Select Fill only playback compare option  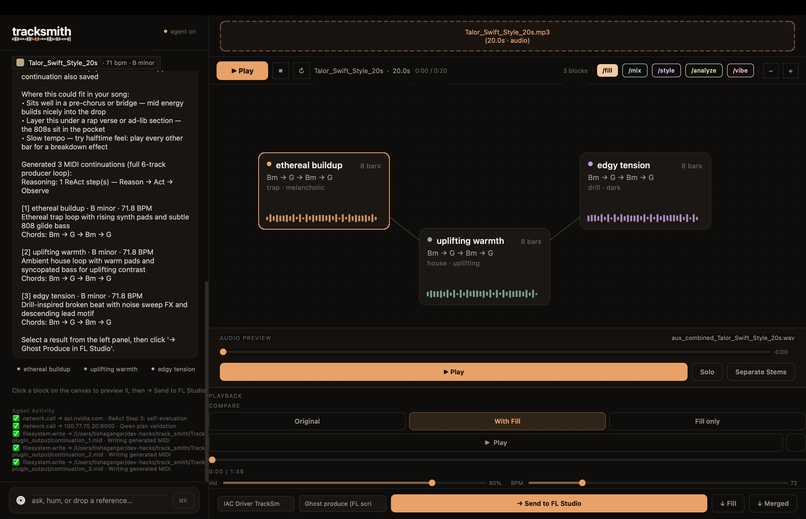tap(707, 421)
